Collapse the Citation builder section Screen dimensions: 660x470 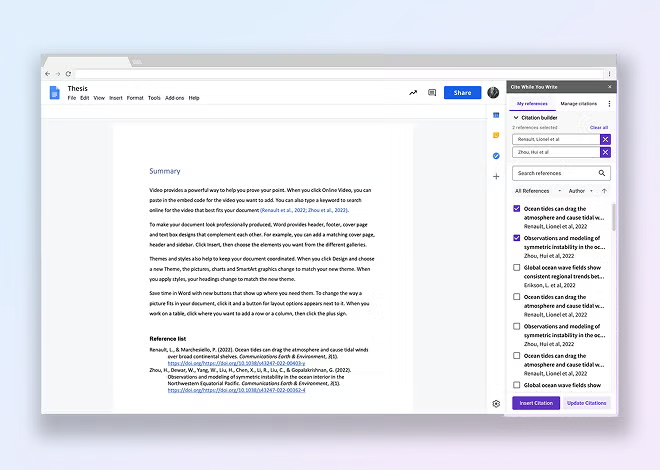click(515, 118)
